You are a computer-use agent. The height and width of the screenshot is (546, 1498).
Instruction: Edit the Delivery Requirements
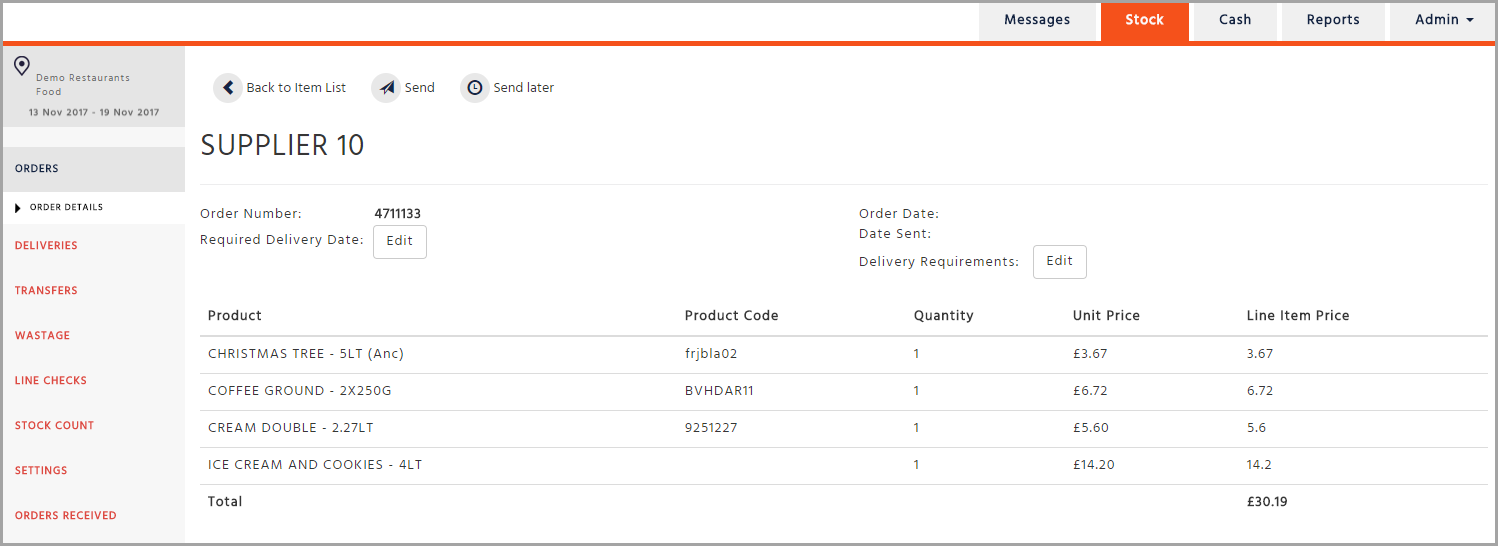click(1059, 261)
